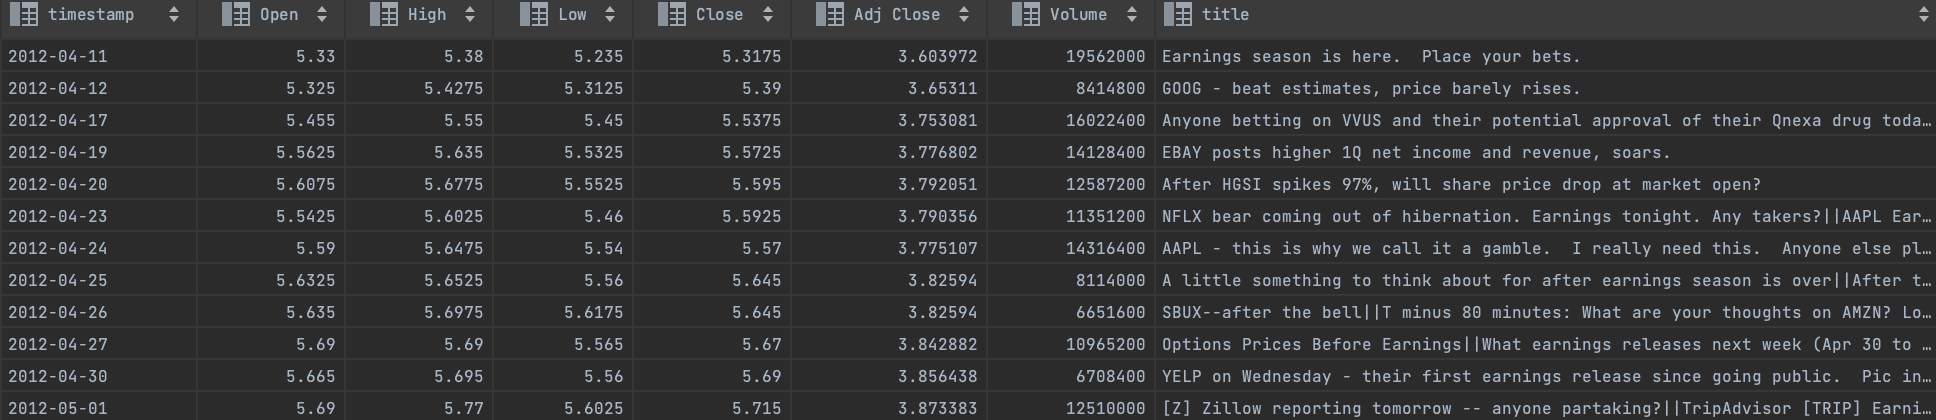Click Low value 5.45
The width and height of the screenshot is (1936, 420).
point(603,121)
